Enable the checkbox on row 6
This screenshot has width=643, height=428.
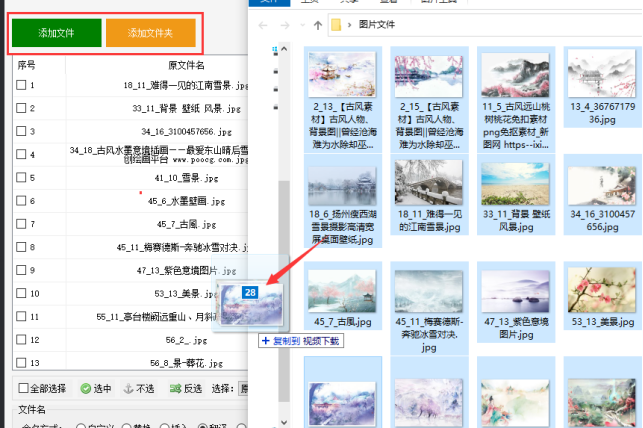coord(21,200)
